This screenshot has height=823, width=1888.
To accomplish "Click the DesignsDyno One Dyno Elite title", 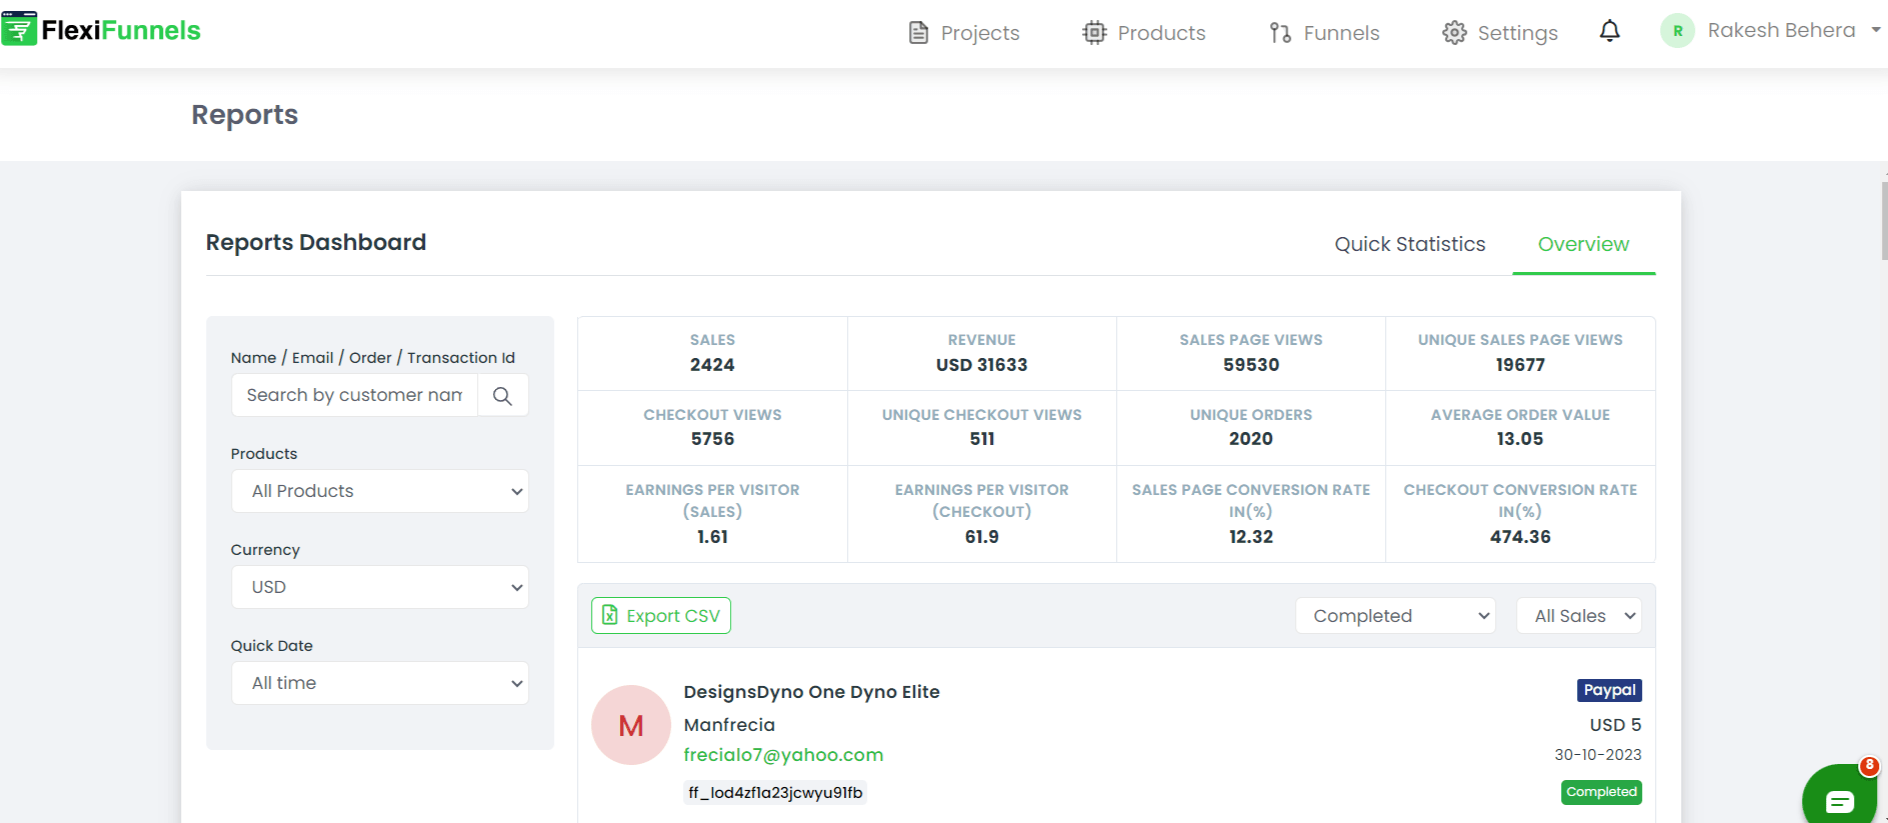I will (x=811, y=692).
